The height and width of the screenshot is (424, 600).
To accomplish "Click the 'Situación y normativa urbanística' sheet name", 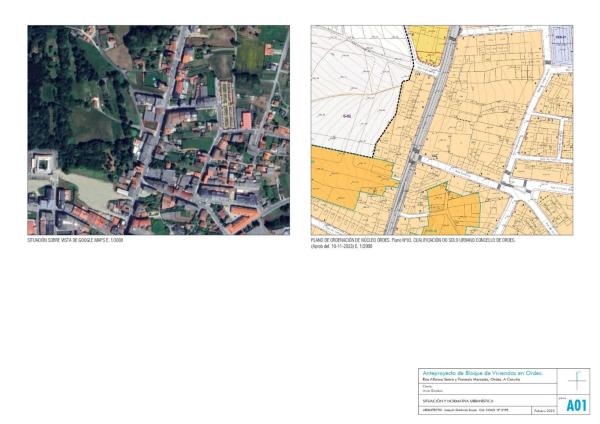I will 462,400.
